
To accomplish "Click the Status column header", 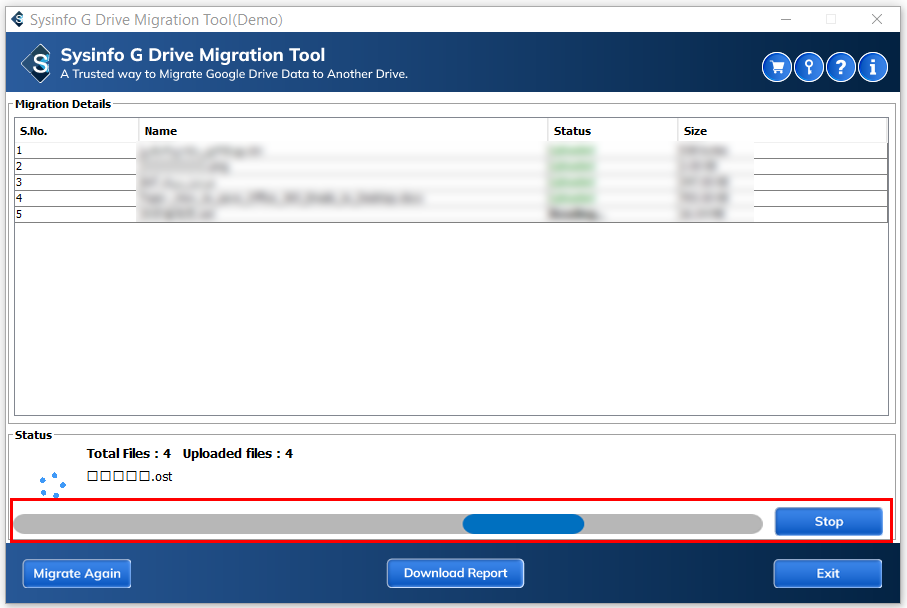I will (613, 131).
